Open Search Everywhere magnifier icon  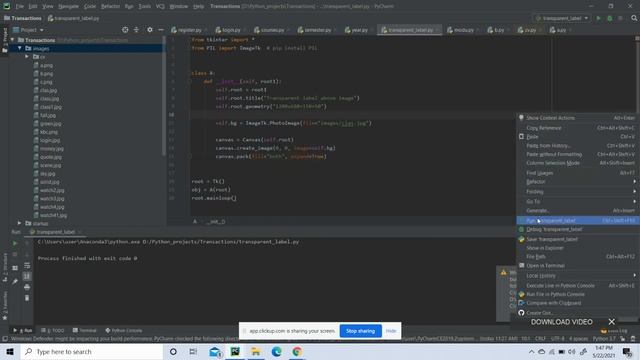click(634, 18)
